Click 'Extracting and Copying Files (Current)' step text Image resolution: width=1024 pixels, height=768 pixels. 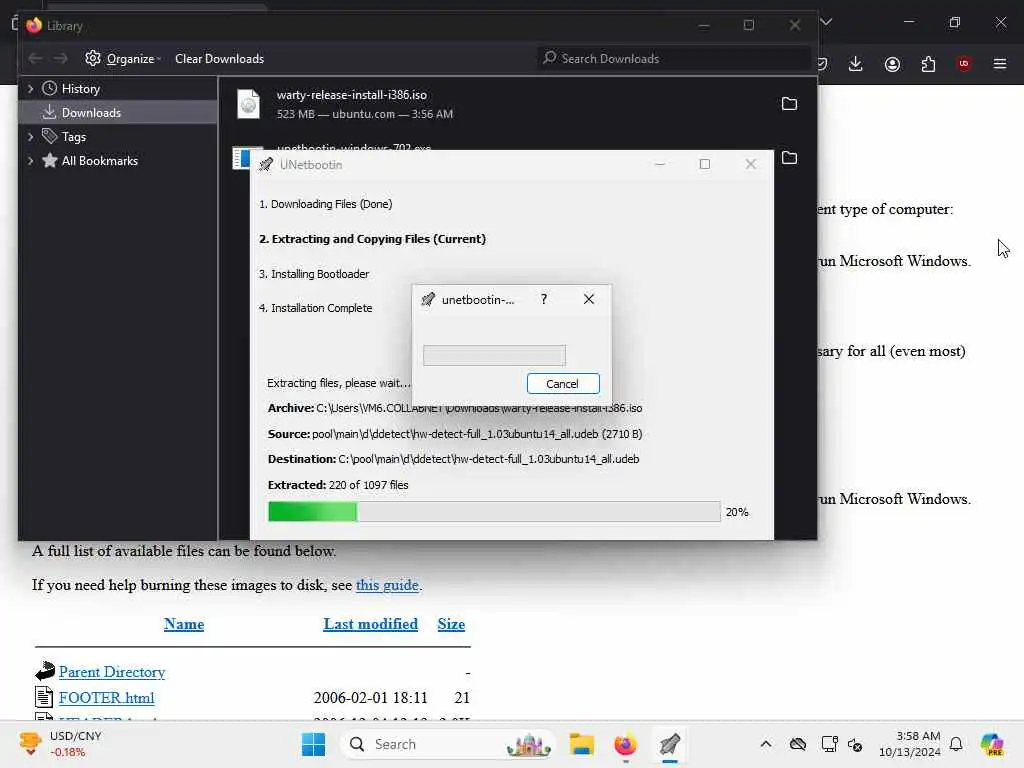(x=372, y=239)
